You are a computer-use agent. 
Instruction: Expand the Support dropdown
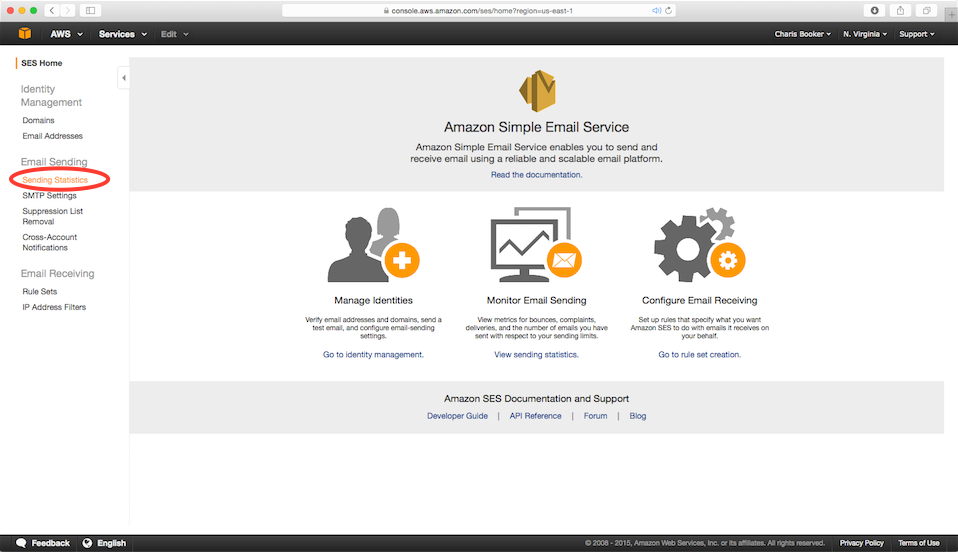917,34
